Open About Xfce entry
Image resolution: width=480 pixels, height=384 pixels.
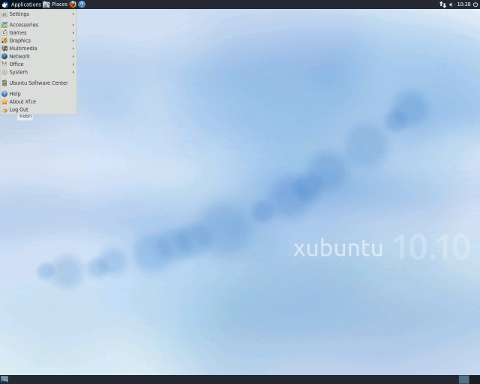39,102
